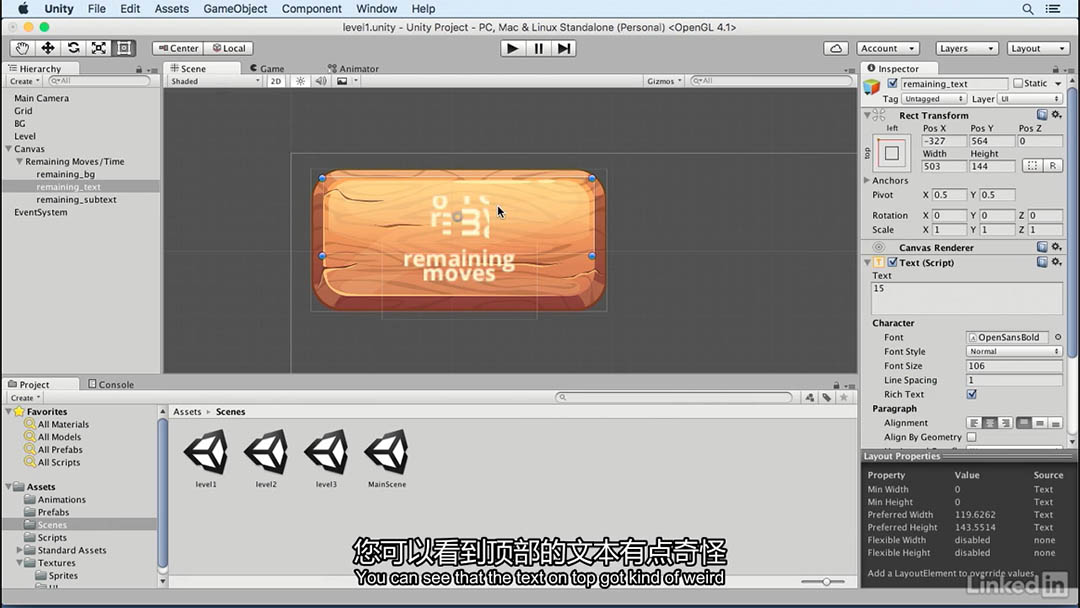Select the Rotate tool

73,48
